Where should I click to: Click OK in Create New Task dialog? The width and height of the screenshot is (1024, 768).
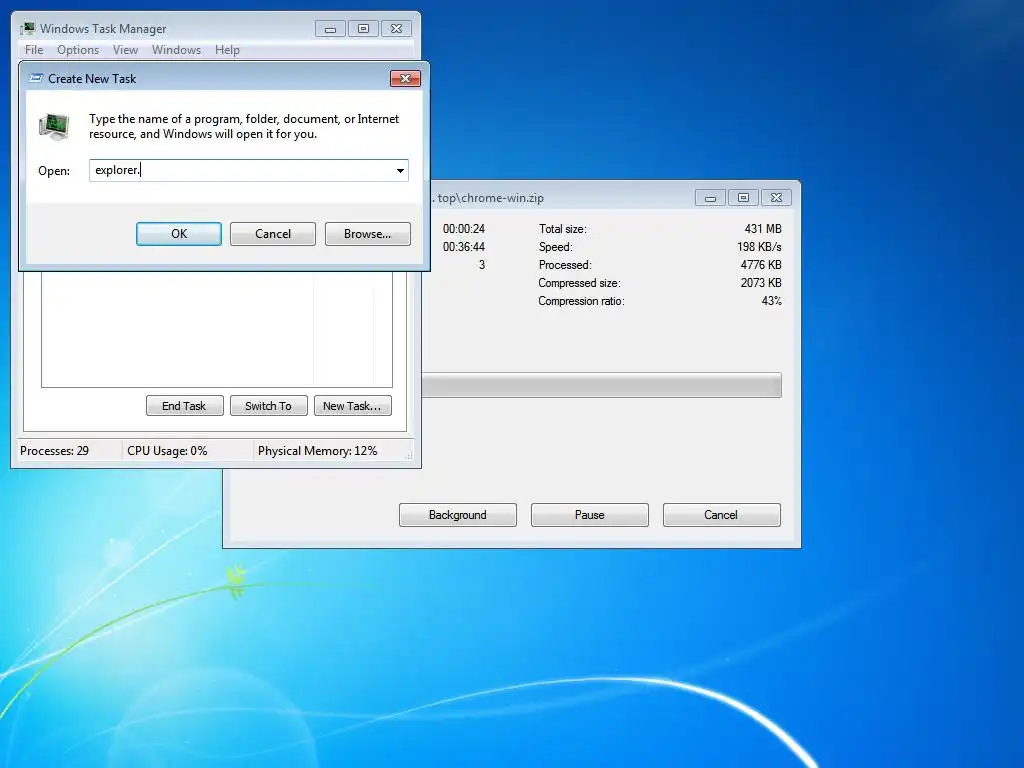tap(178, 234)
